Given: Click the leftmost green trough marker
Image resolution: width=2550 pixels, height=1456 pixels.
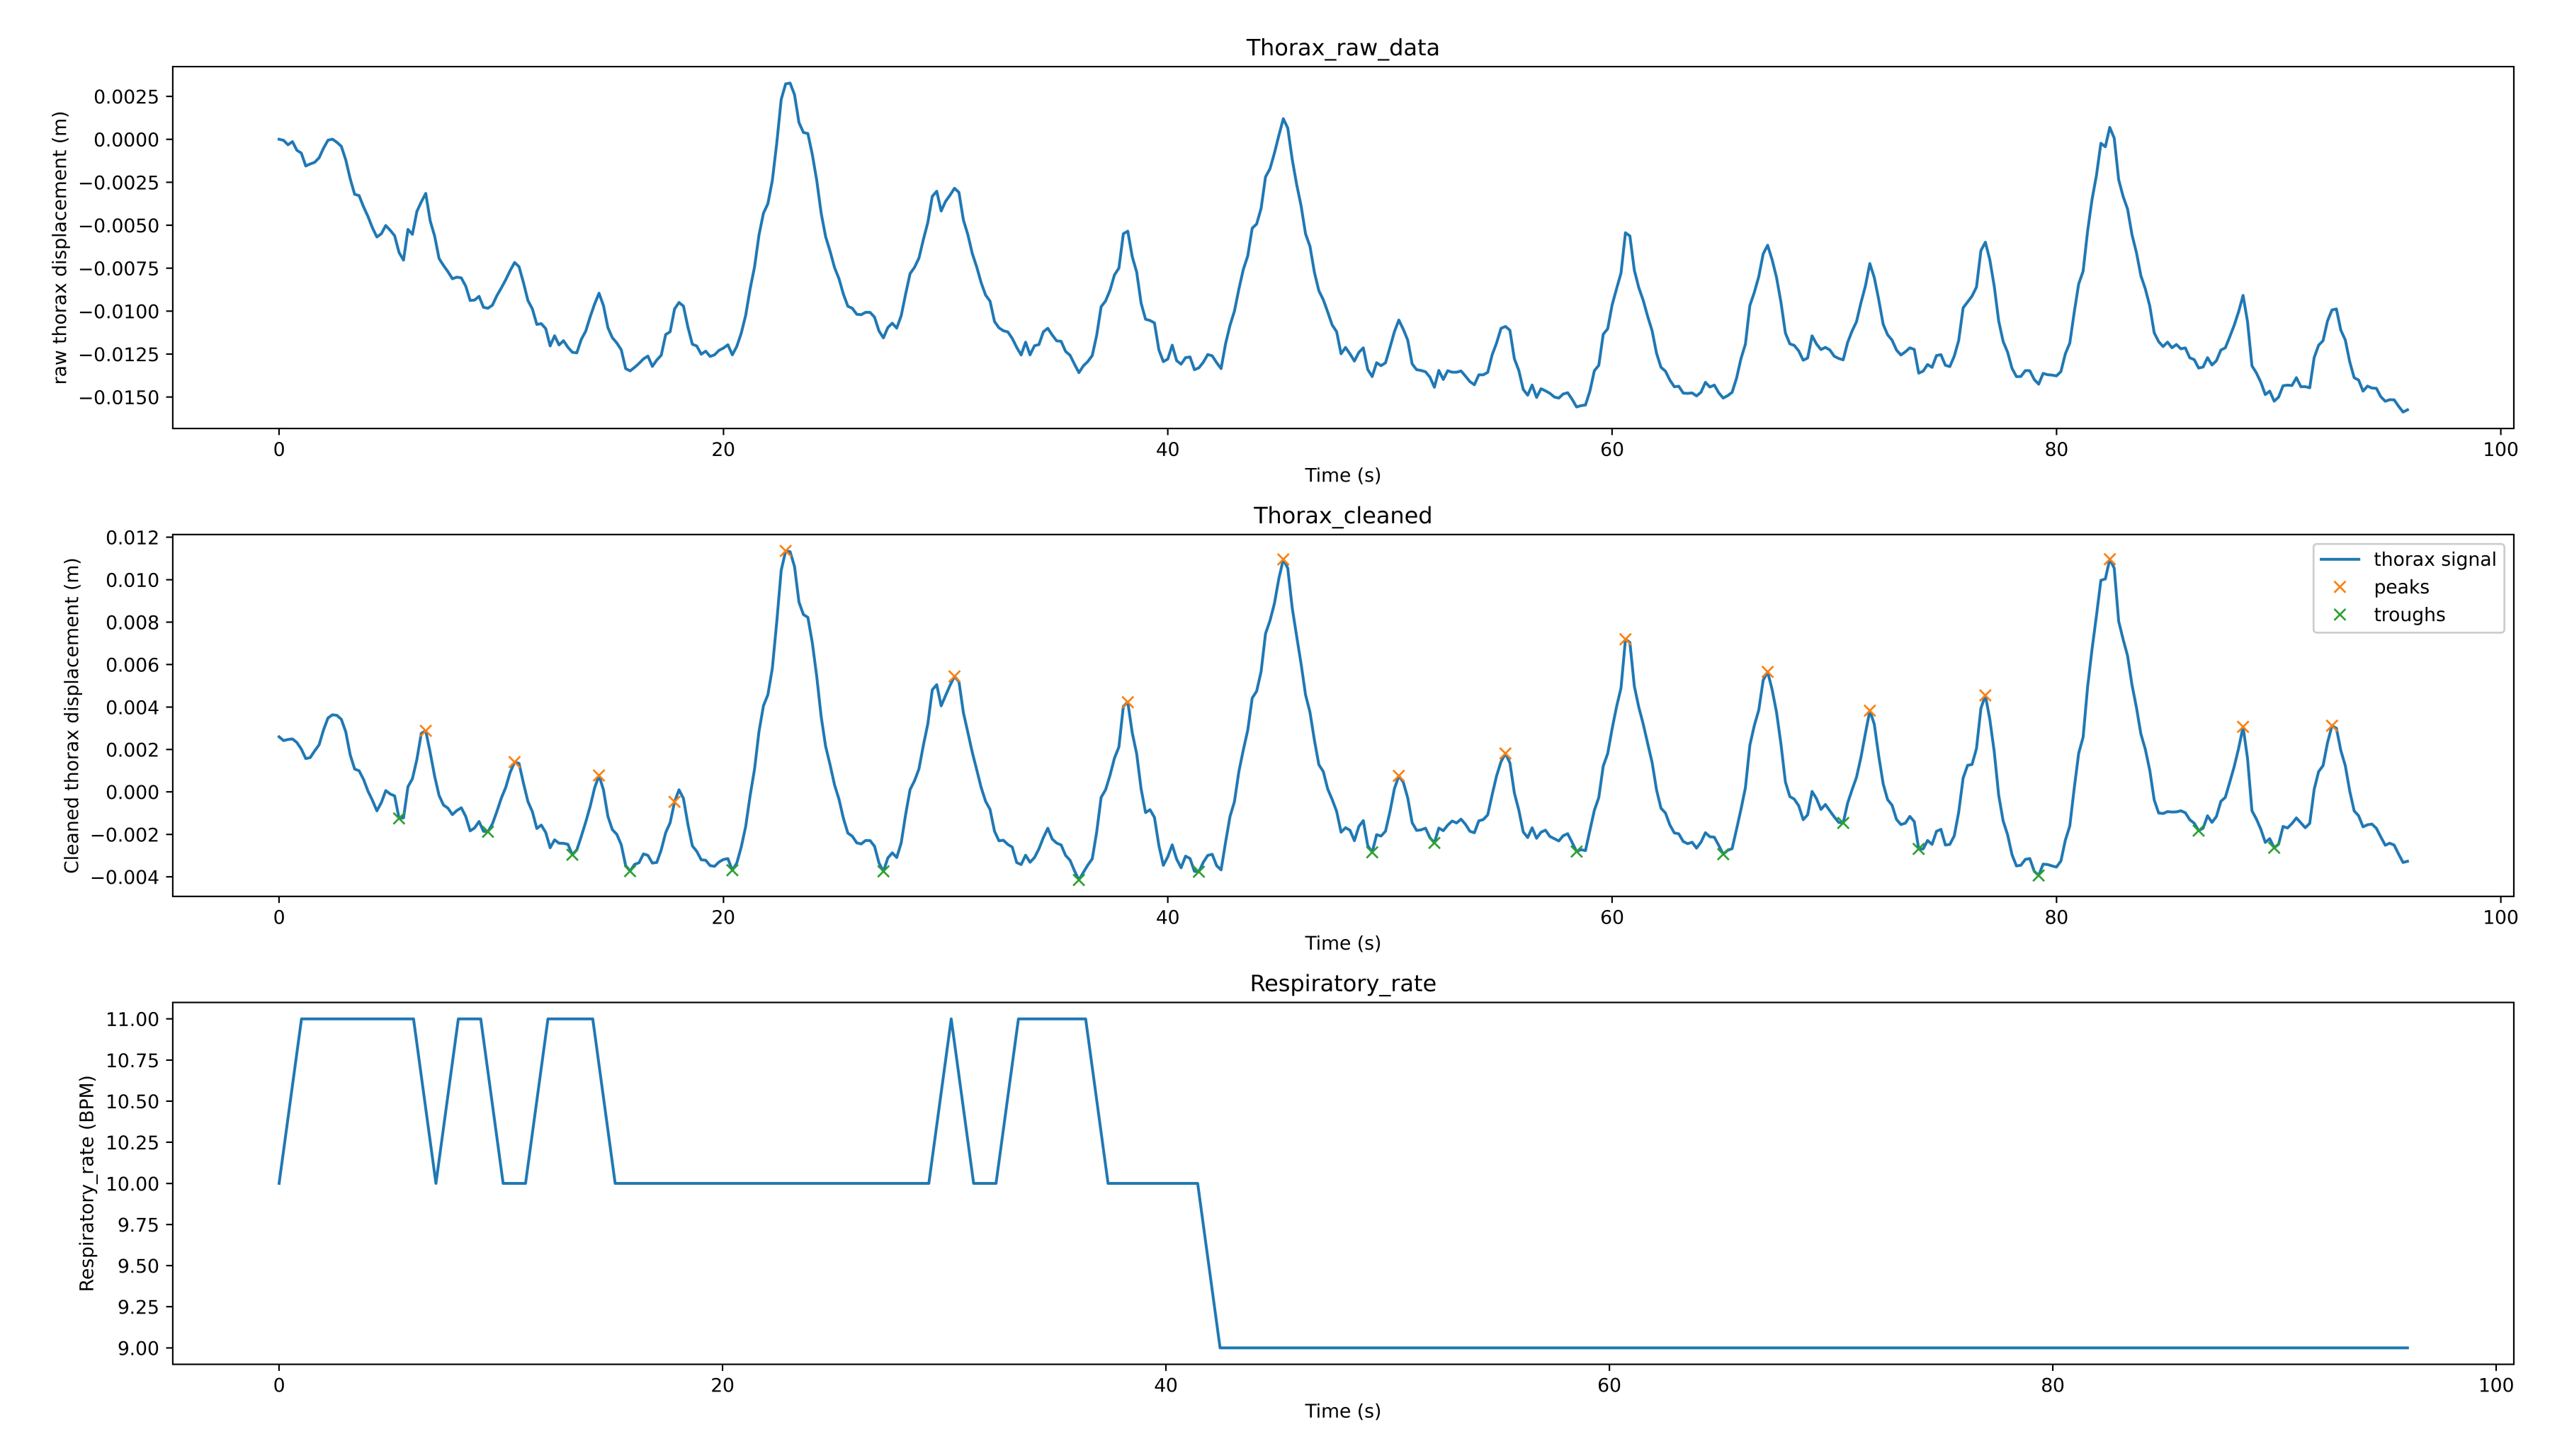Looking at the screenshot, I should click(399, 818).
